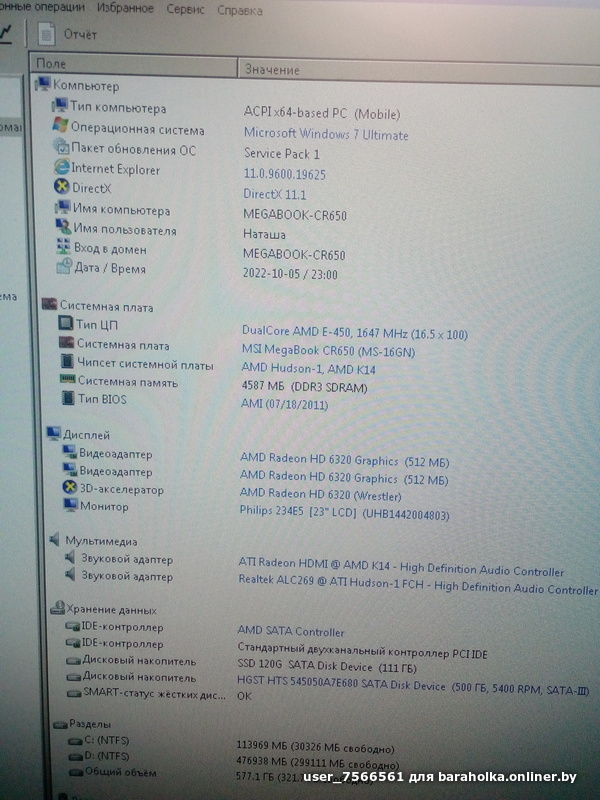Click the Вход в домен row icon
Image resolution: width=600 pixels, height=800 pixels.
click(x=63, y=247)
